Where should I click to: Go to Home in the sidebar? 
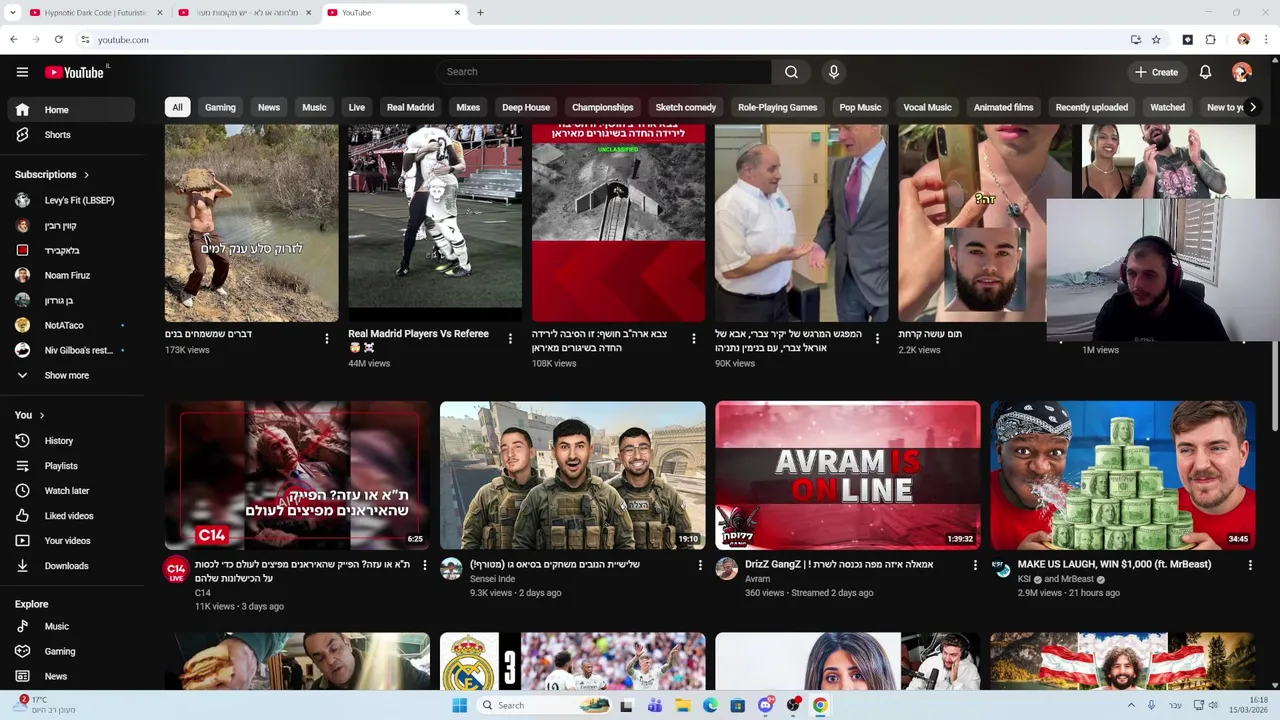click(71, 110)
